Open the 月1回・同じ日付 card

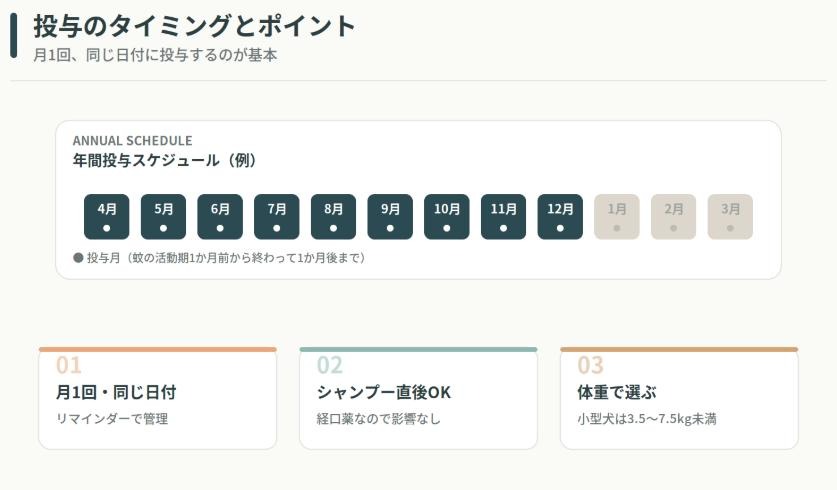click(x=157, y=399)
